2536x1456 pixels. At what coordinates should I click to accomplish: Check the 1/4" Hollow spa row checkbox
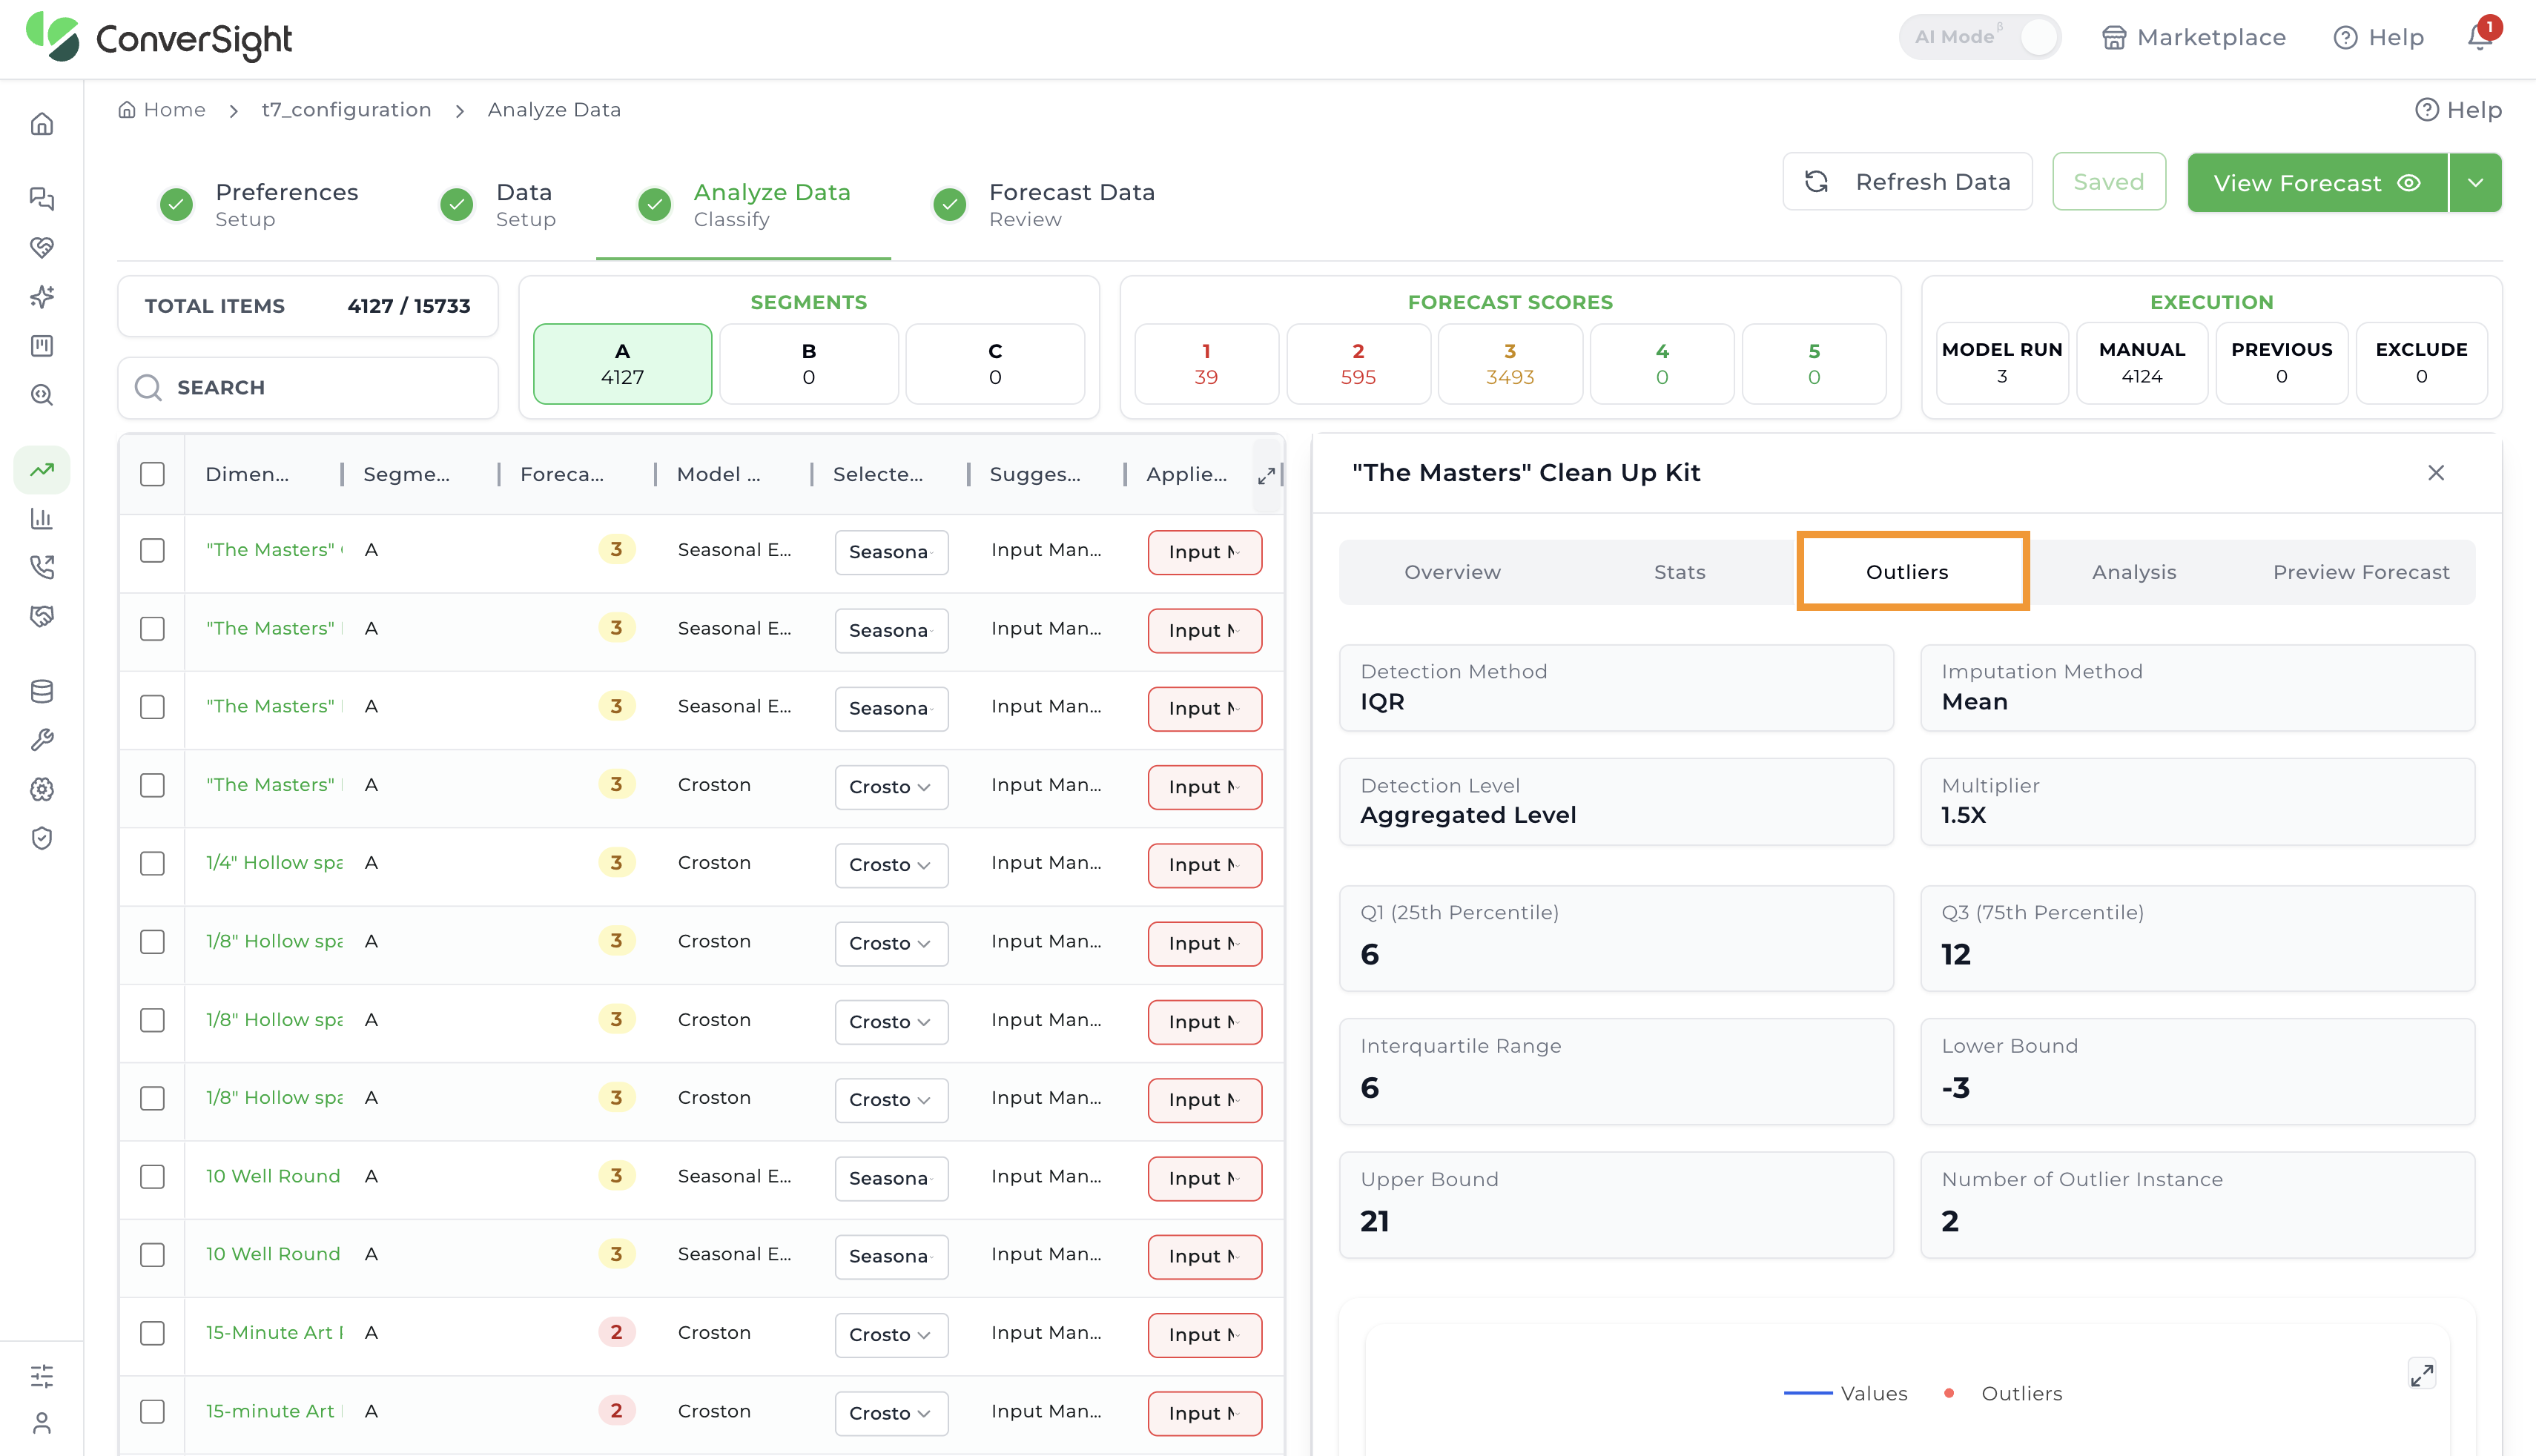click(152, 863)
